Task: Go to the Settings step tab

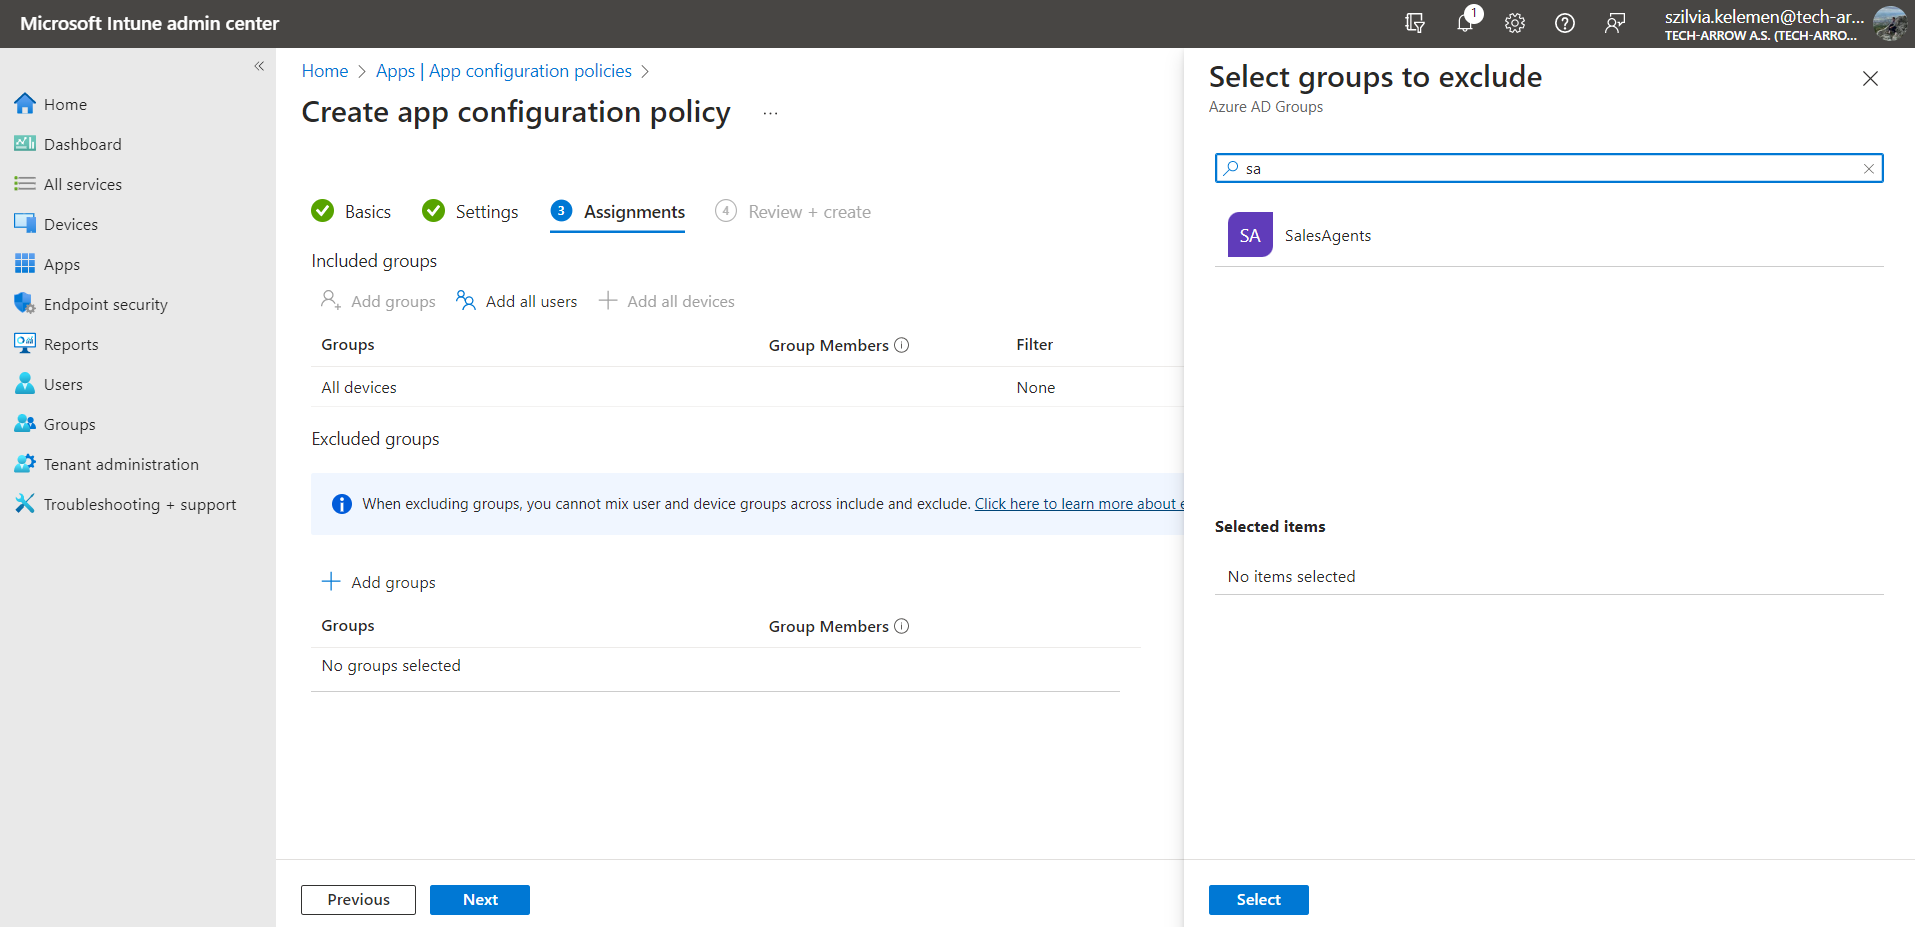Action: [x=471, y=212]
